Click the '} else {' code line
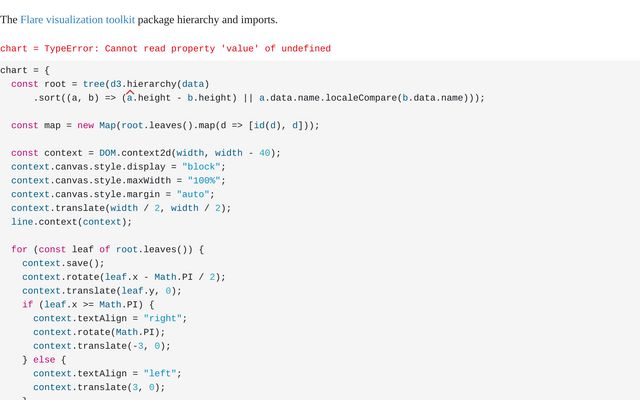Image resolution: width=640 pixels, height=400 pixels. (44, 360)
